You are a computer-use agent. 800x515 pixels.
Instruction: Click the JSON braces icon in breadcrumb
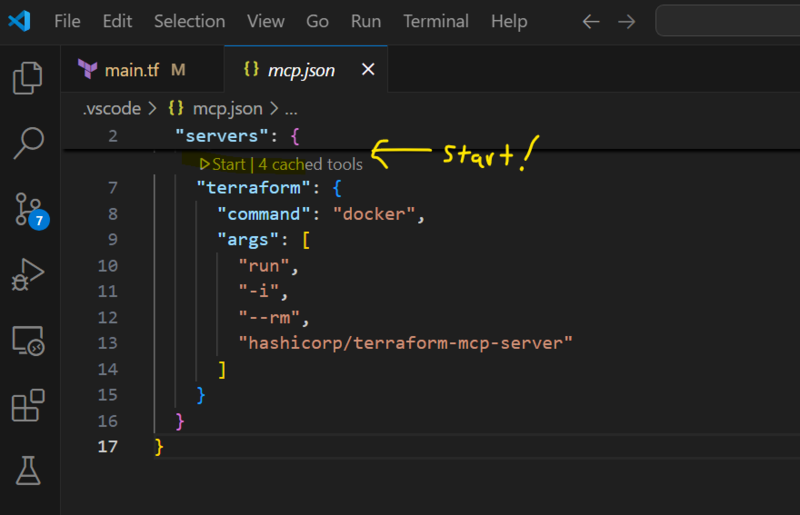176,108
